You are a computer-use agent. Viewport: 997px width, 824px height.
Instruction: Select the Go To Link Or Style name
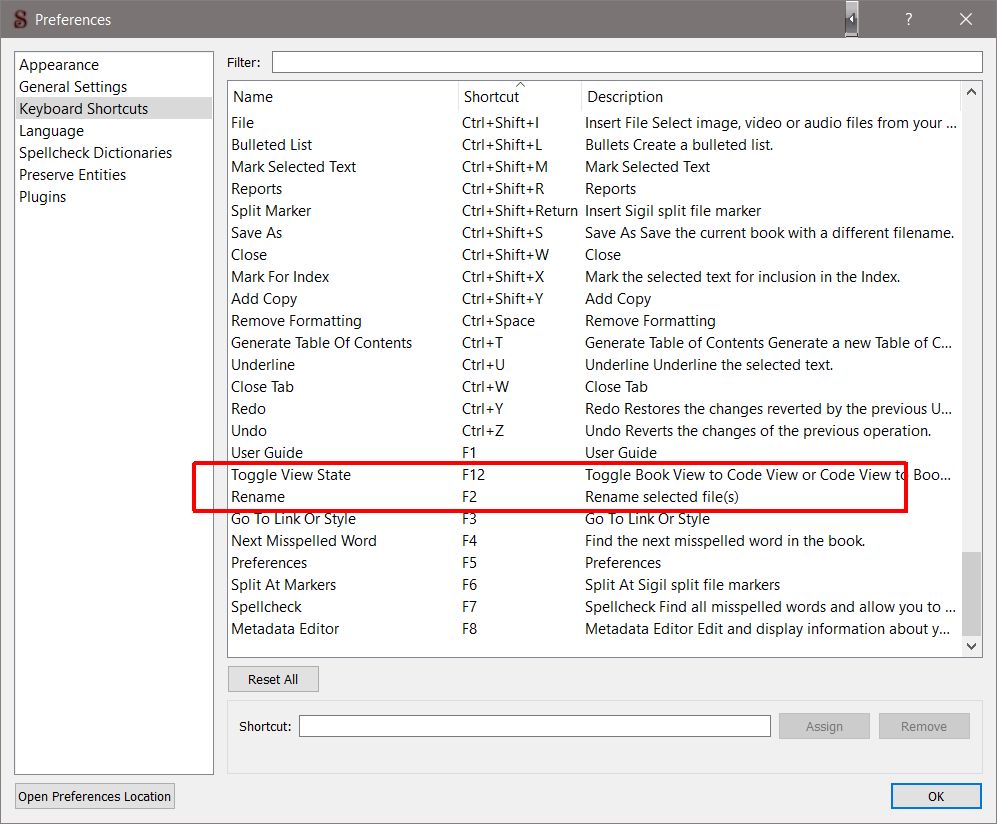tap(293, 519)
